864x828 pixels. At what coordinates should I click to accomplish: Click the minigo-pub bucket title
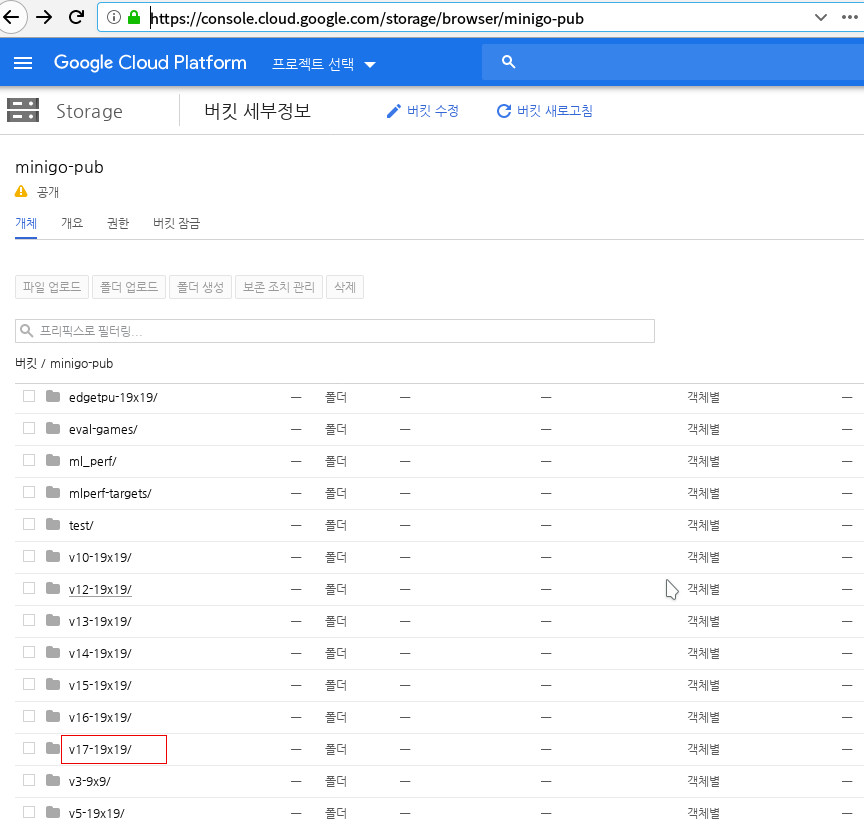pos(60,167)
